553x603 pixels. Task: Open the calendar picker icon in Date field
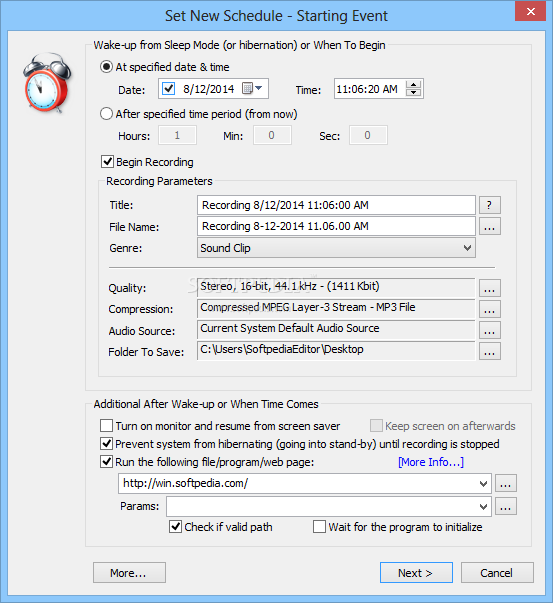247,88
